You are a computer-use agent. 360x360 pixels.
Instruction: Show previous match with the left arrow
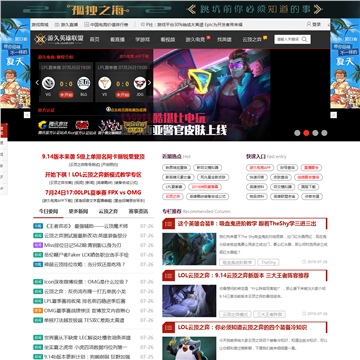[x=37, y=83]
